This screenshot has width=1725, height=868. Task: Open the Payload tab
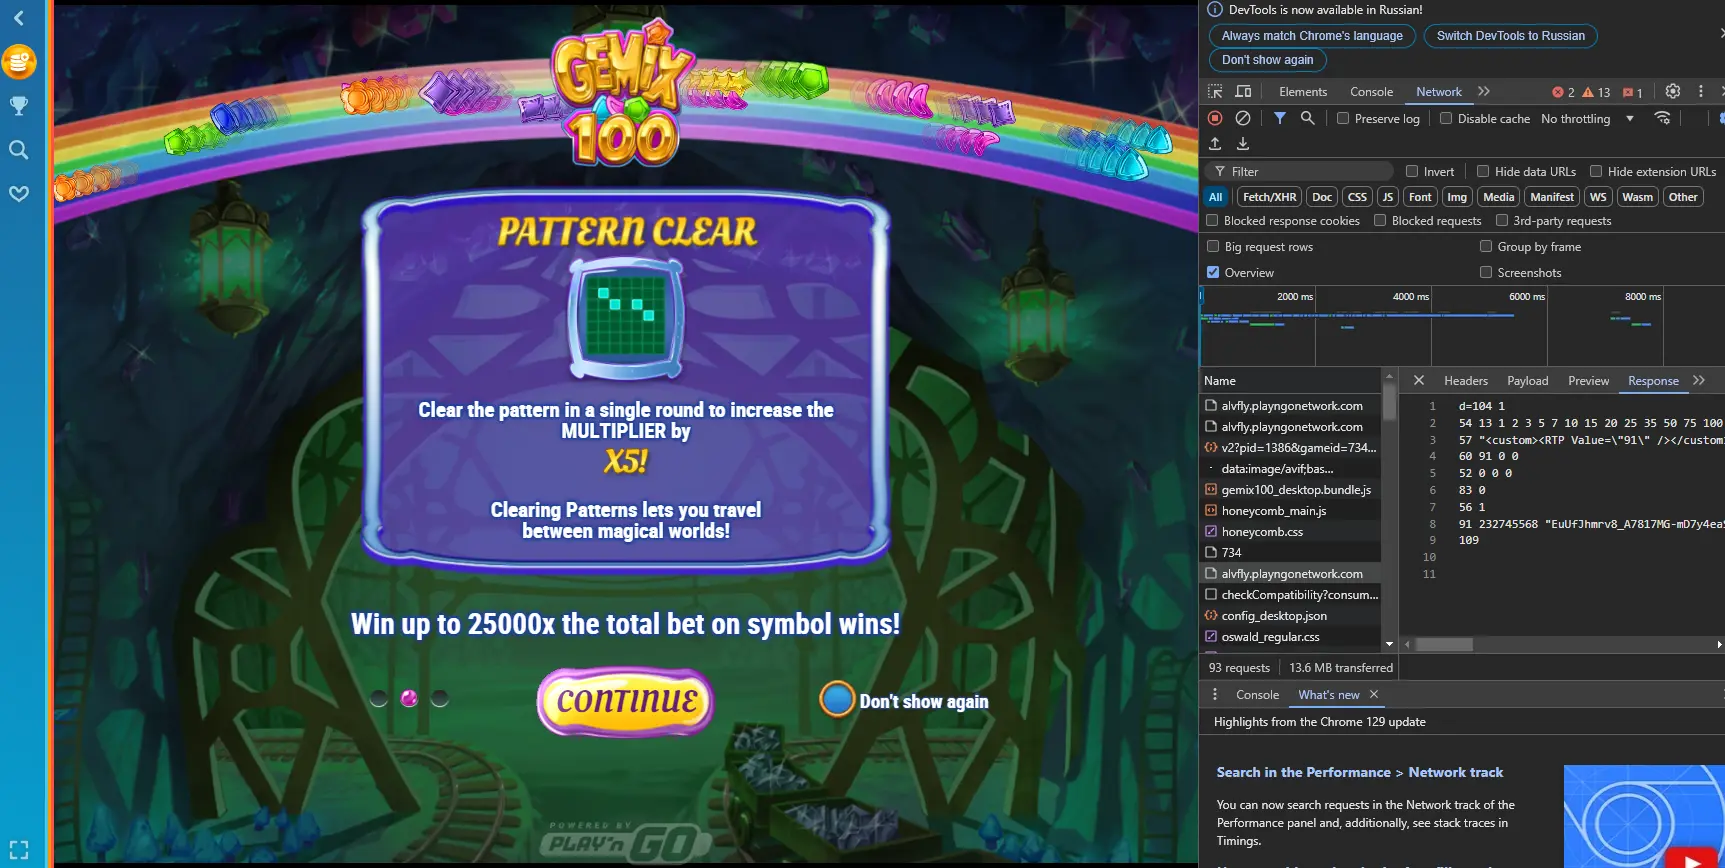[1528, 380]
